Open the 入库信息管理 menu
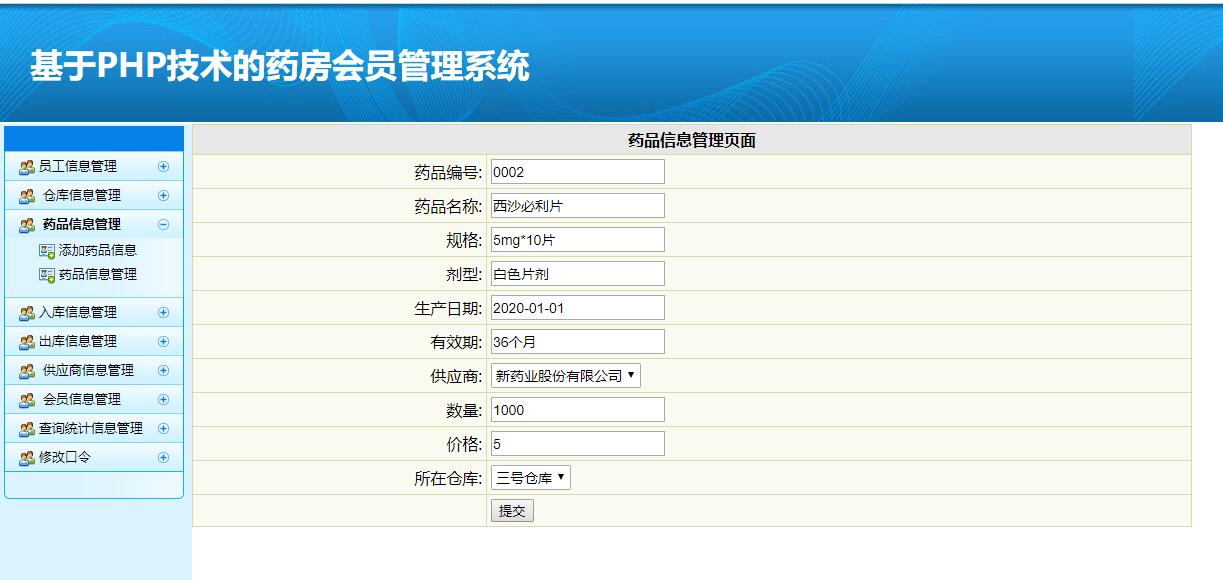This screenshot has height=580, width=1223. [78, 313]
